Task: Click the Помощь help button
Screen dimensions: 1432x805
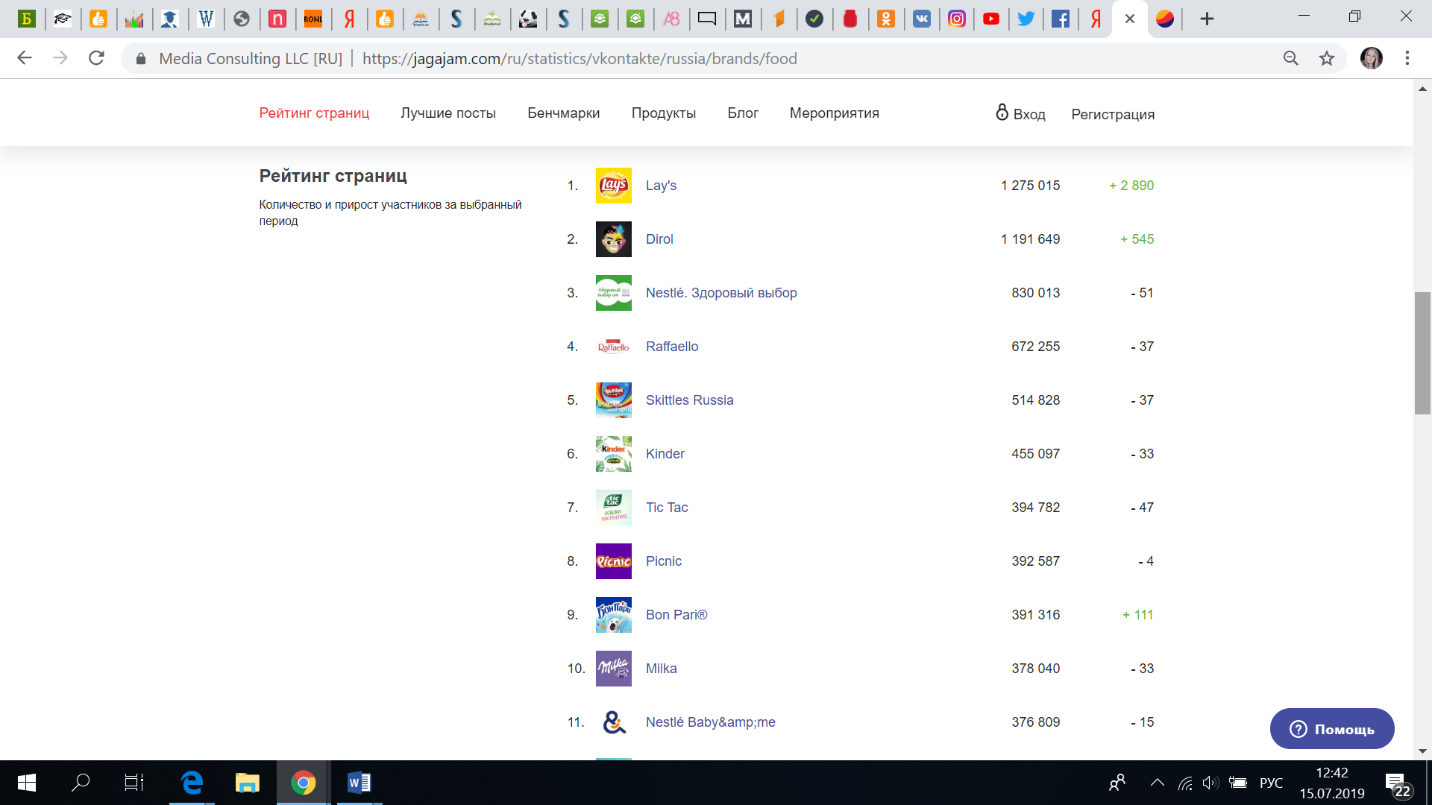Action: tap(1332, 729)
